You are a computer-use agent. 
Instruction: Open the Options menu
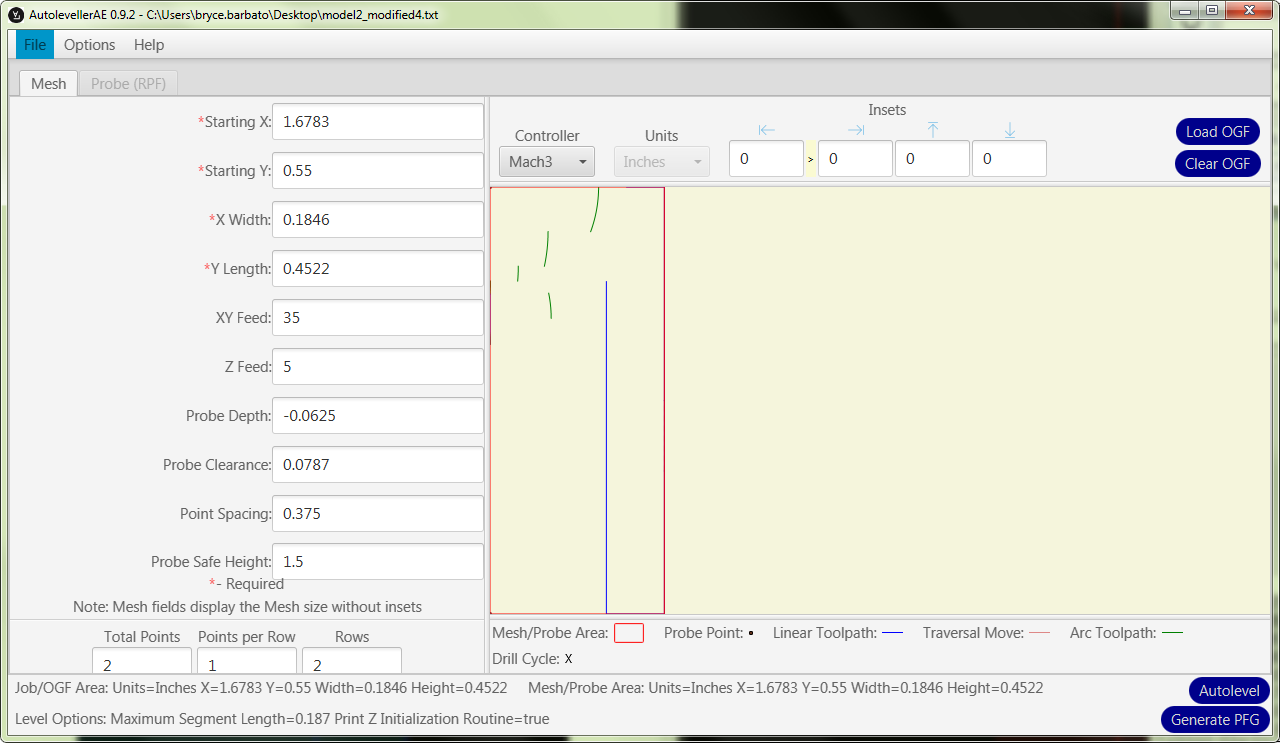(89, 45)
